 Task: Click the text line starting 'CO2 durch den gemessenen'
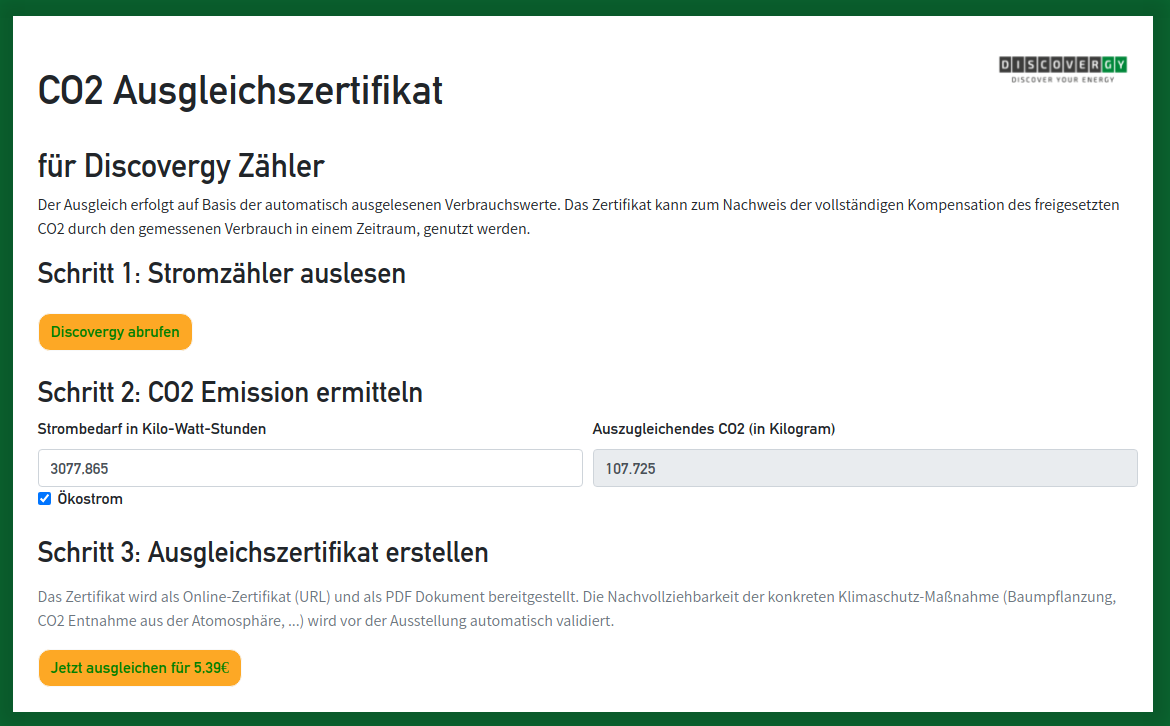[284, 229]
